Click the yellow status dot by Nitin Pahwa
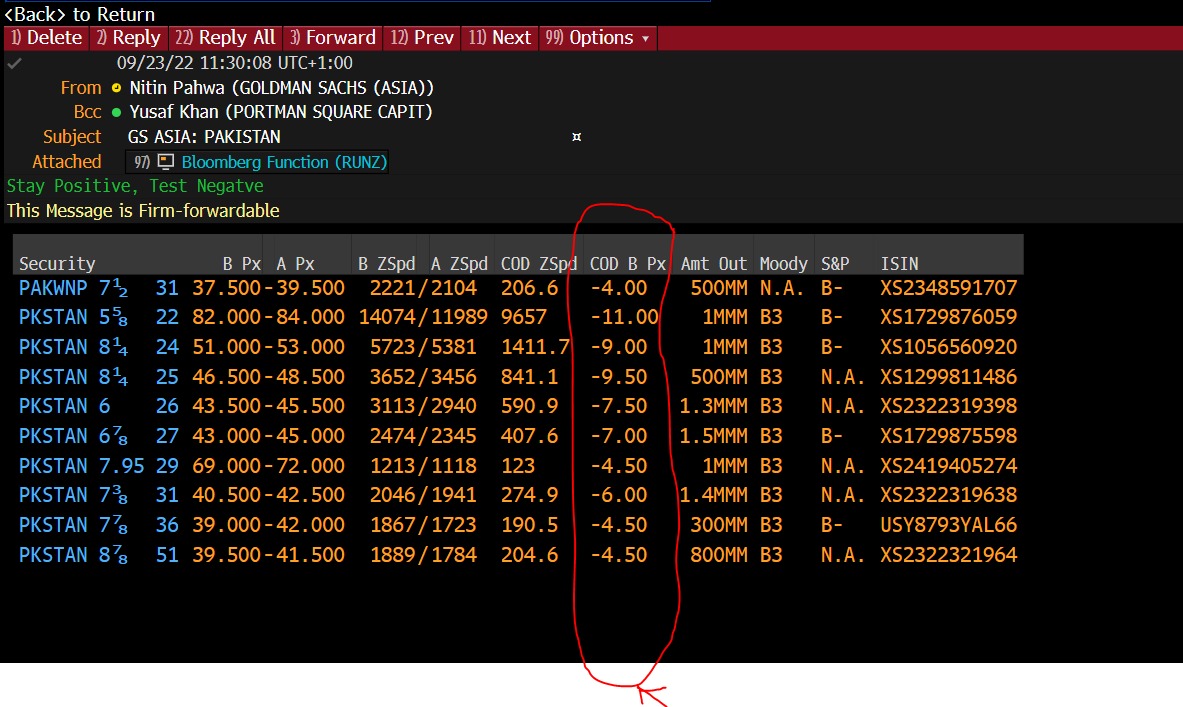Image resolution: width=1183 pixels, height=707 pixels. click(116, 88)
